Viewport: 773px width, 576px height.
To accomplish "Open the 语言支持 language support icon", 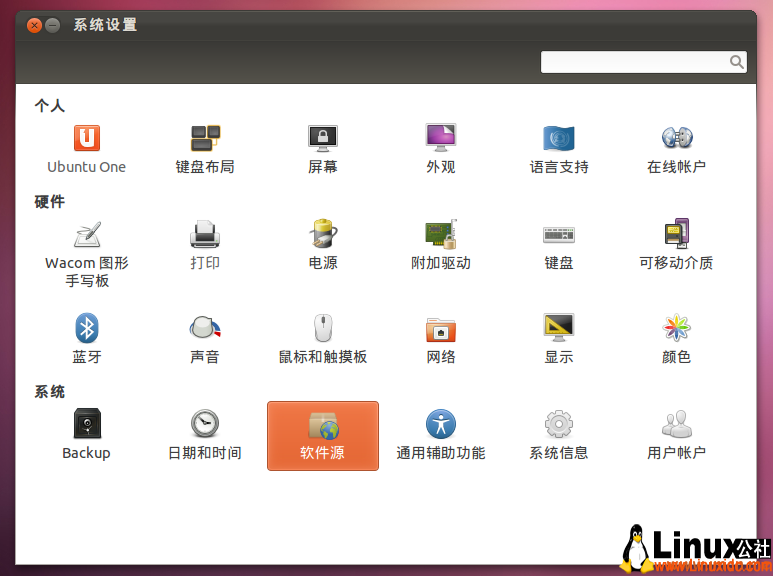I will point(559,138).
